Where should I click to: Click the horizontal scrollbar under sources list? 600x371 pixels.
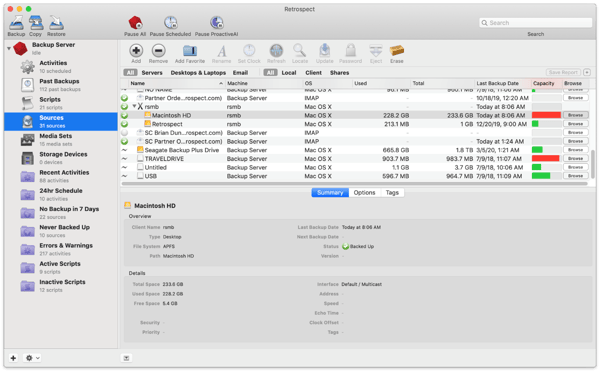click(354, 184)
